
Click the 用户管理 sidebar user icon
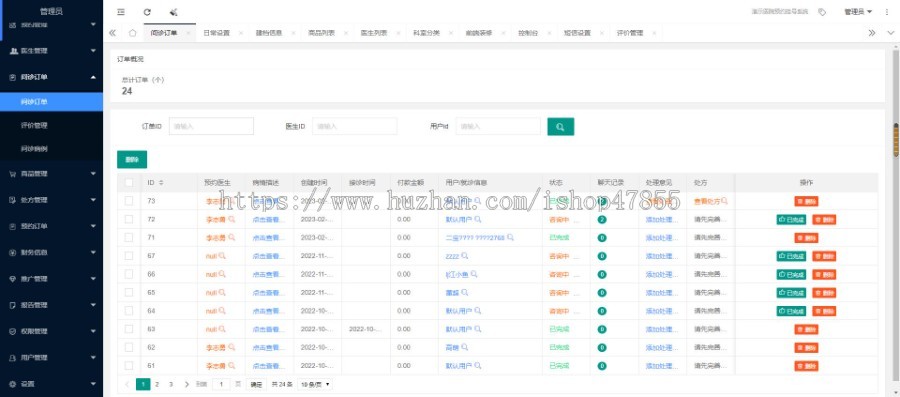pos(13,357)
